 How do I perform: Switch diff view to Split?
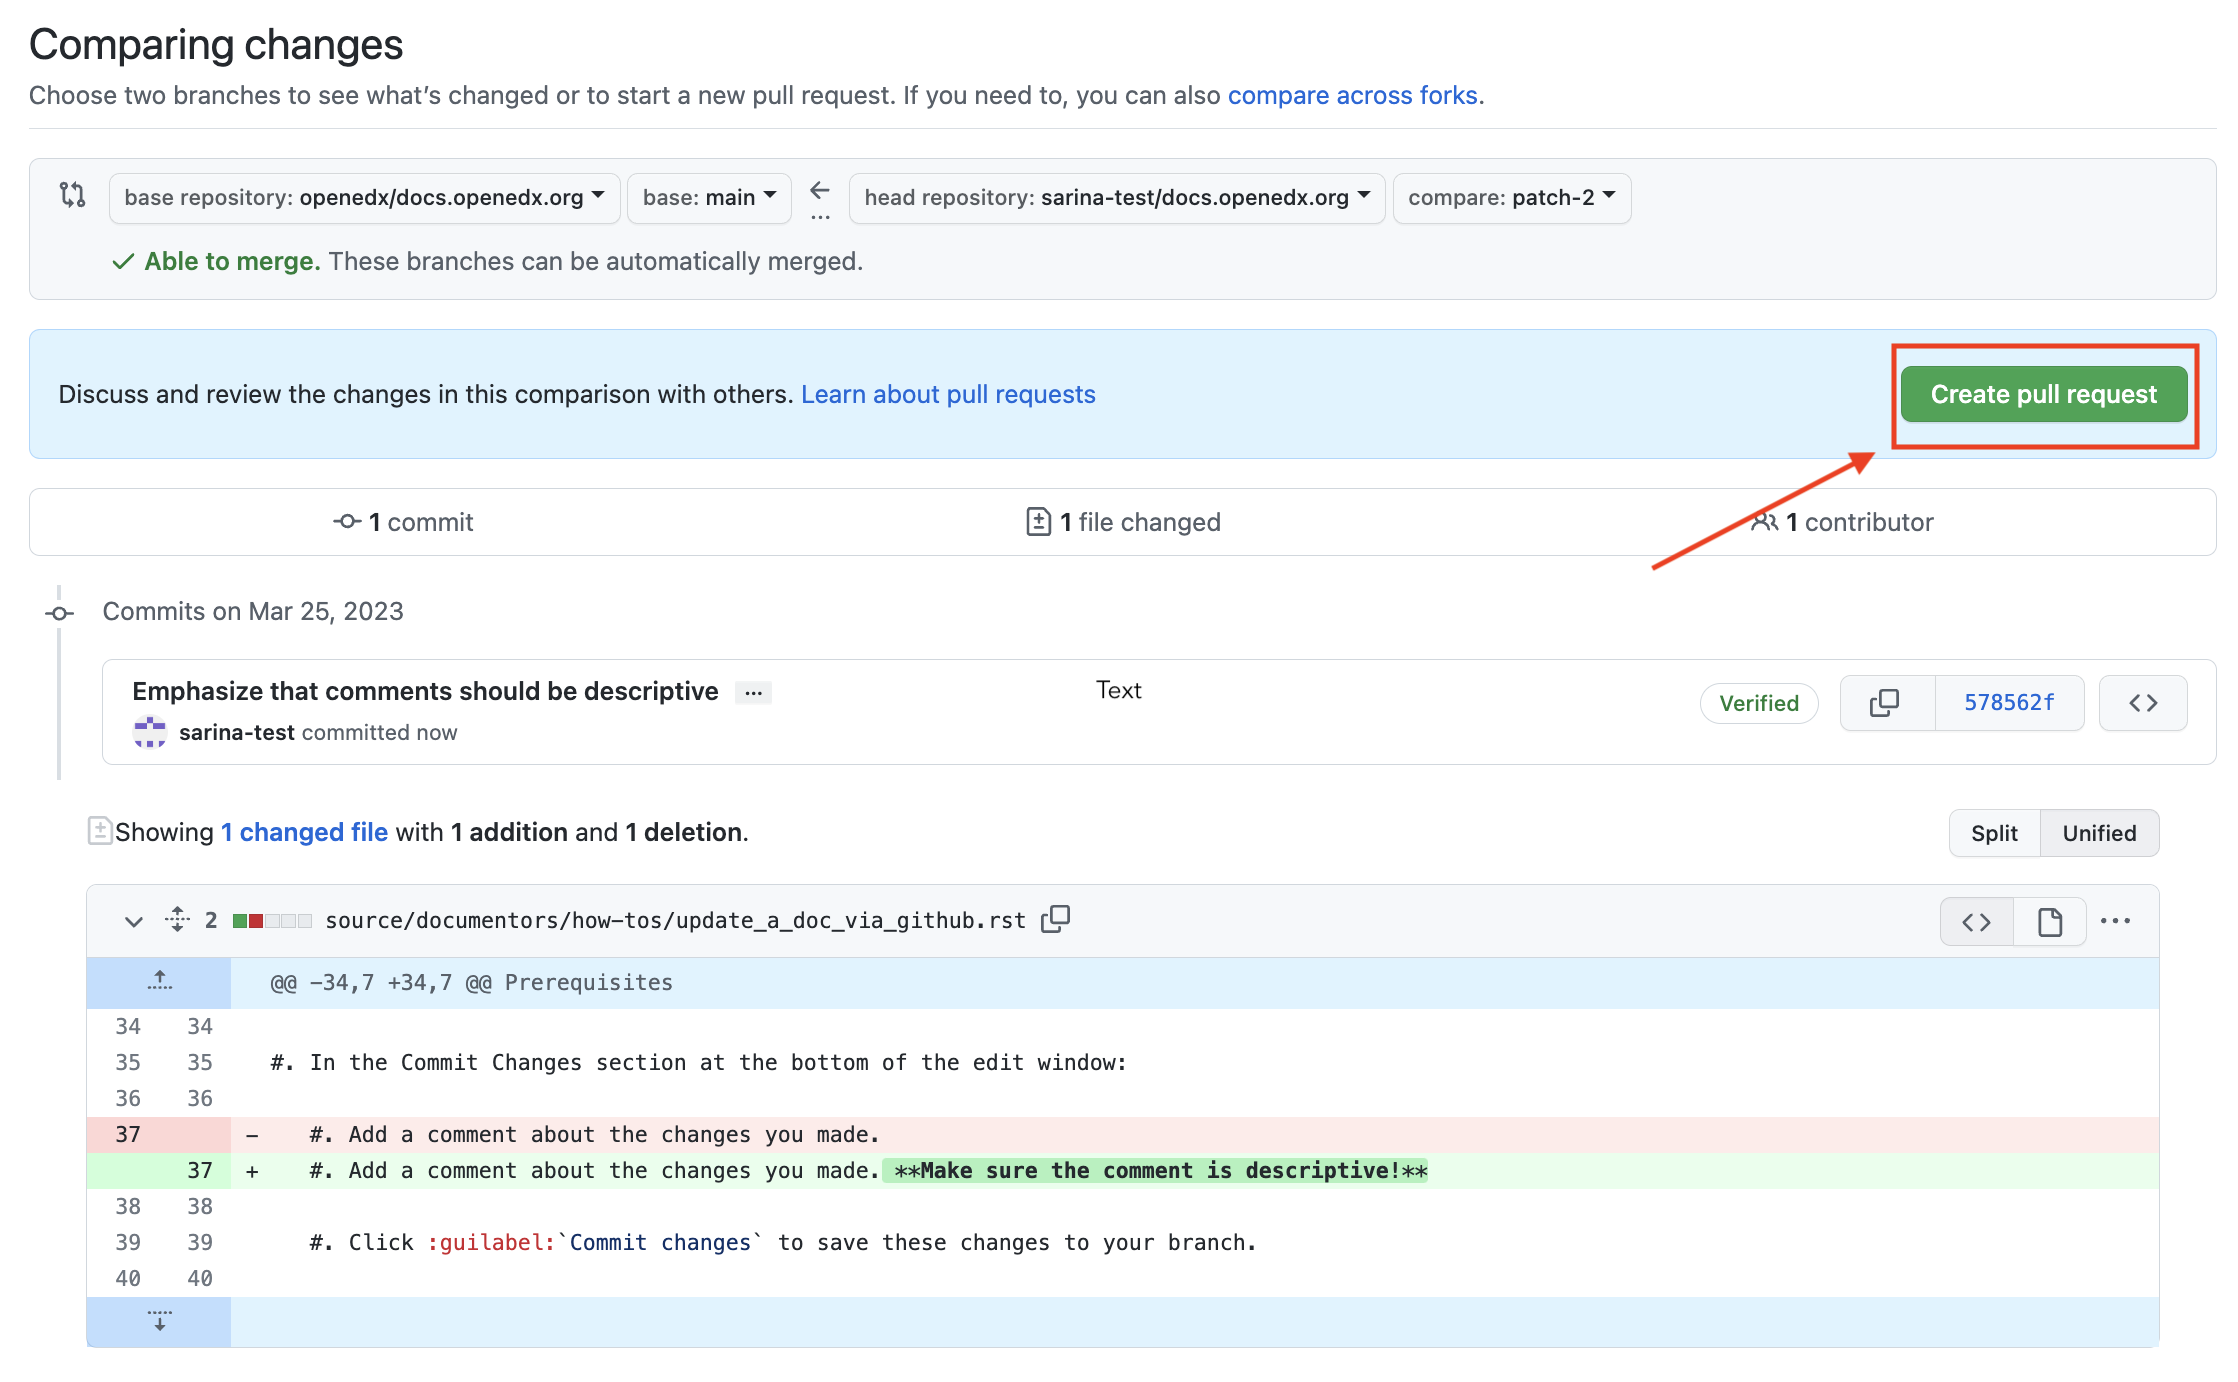[1994, 833]
